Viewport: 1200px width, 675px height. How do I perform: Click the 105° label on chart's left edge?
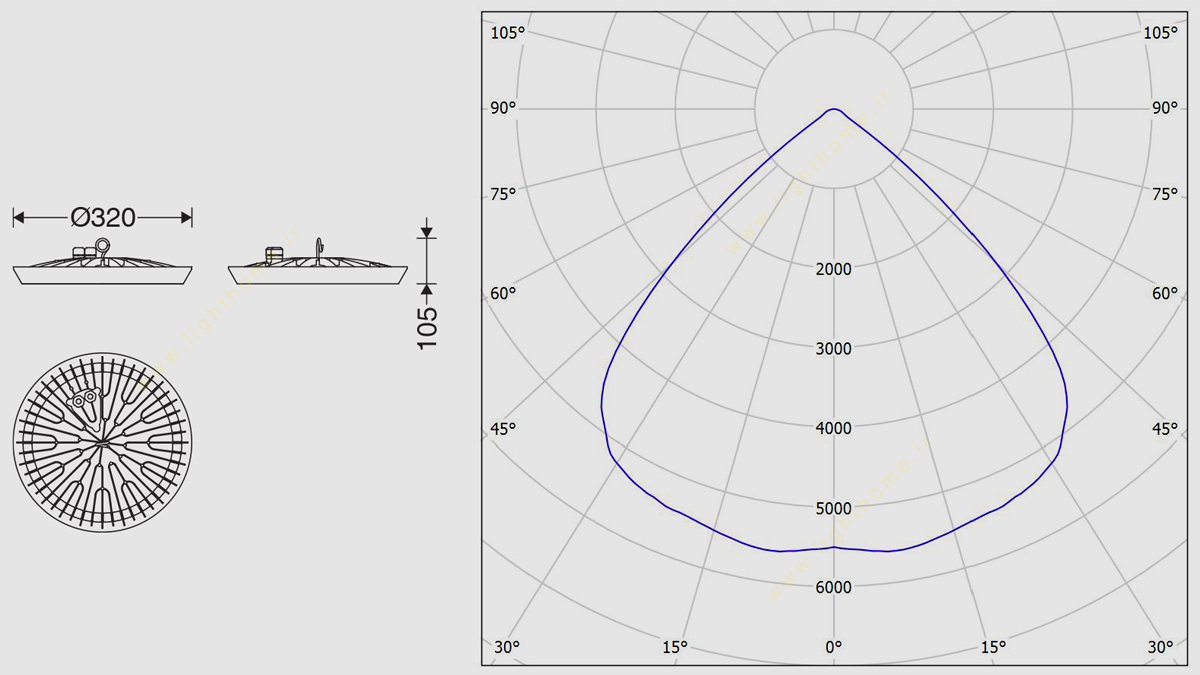coord(507,33)
